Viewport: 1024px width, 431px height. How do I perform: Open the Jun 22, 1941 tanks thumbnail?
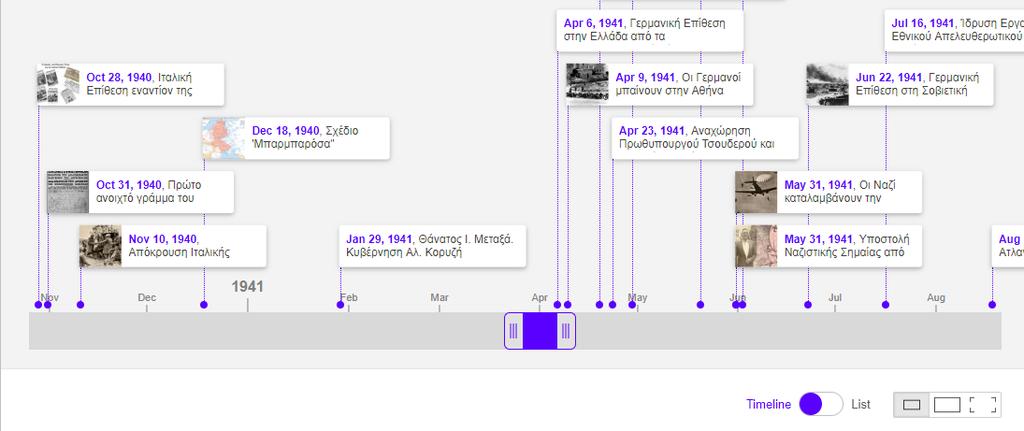[828, 84]
